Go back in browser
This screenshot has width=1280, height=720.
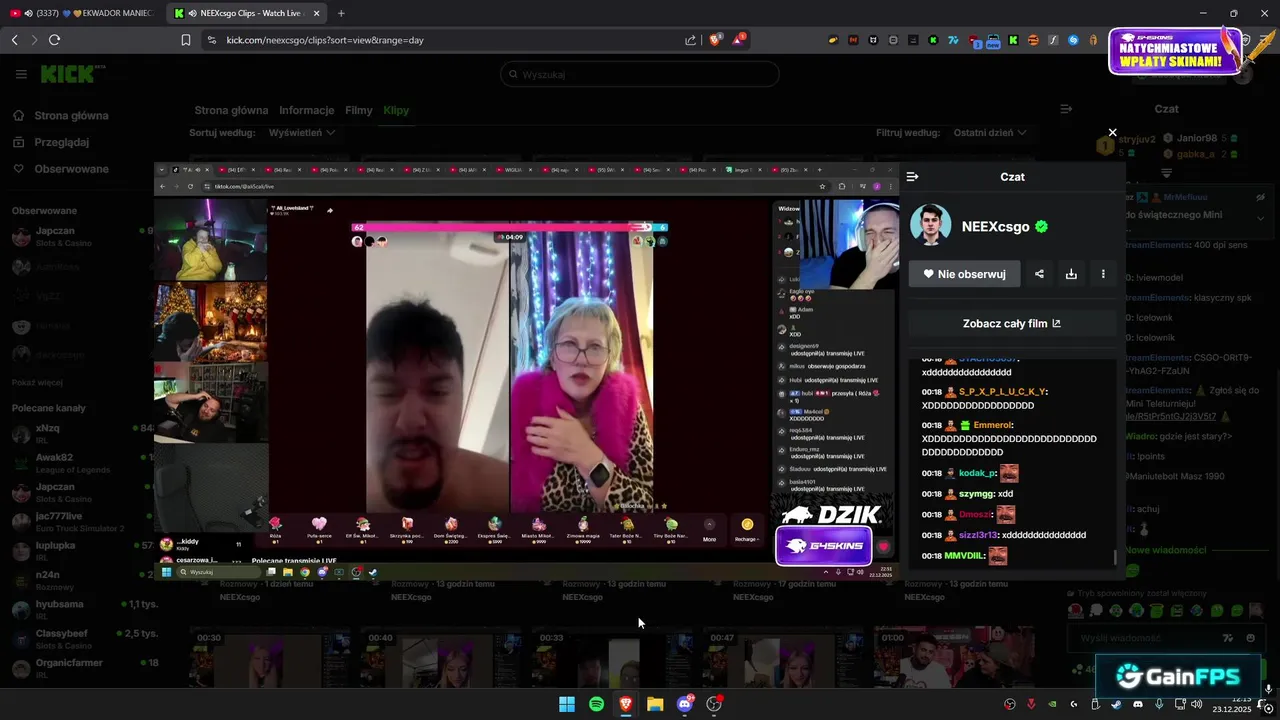[14, 40]
